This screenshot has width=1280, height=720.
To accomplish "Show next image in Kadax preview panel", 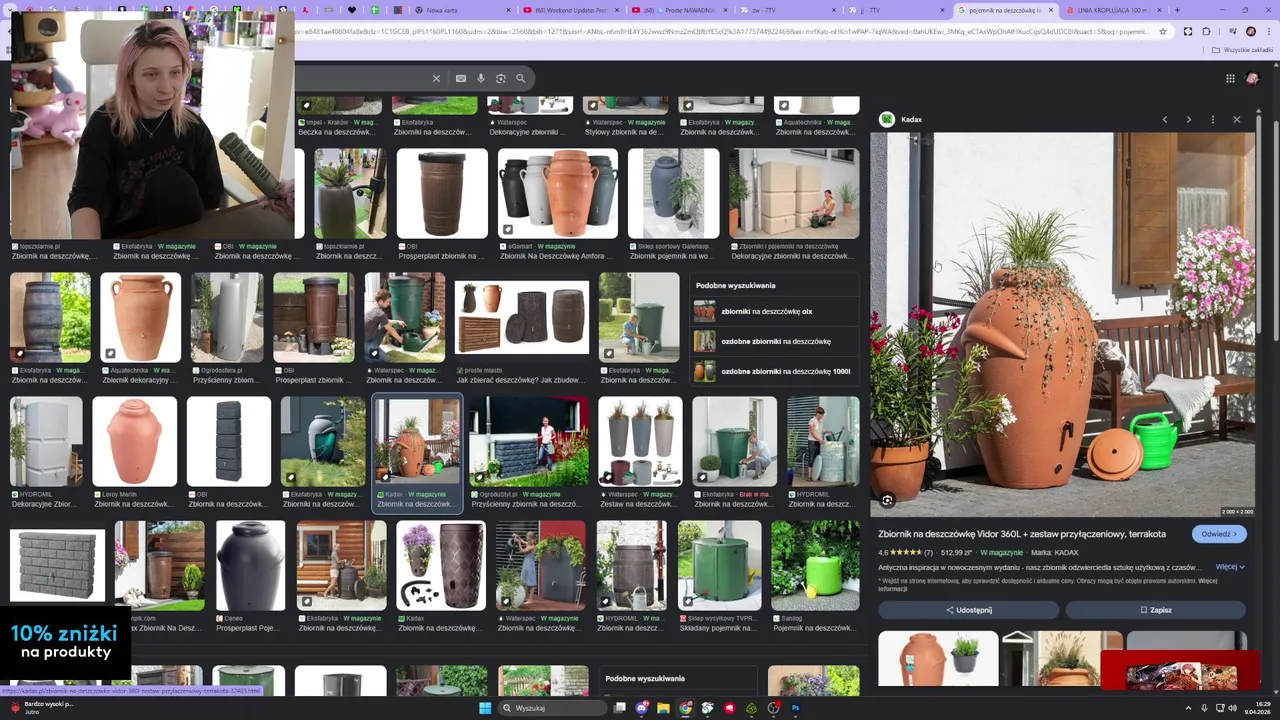I will [x=1189, y=119].
